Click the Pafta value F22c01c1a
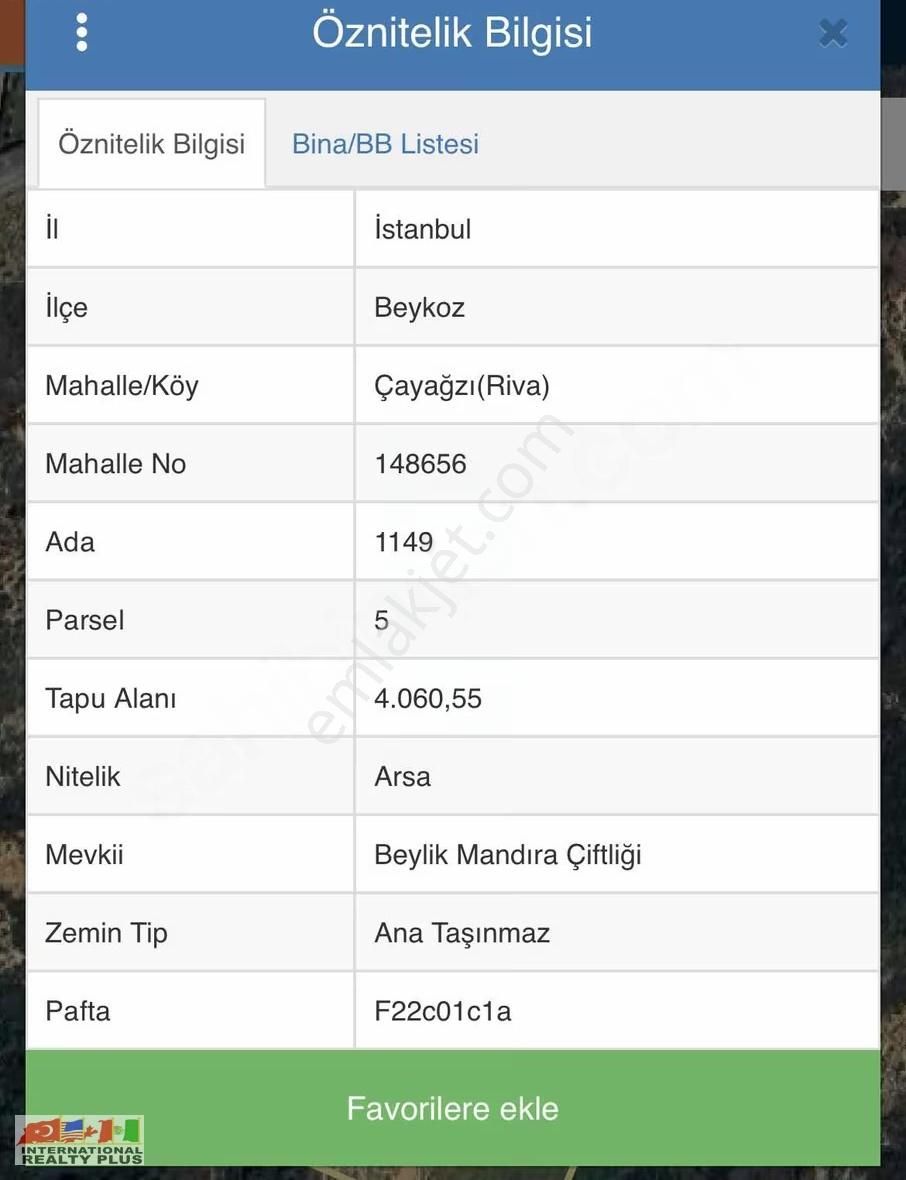906x1180 pixels. point(443,1011)
